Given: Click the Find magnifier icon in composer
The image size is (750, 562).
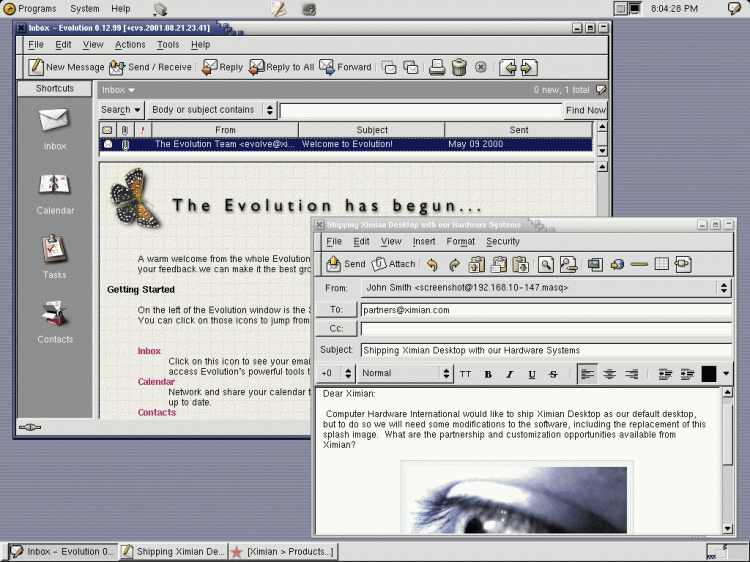Looking at the screenshot, I should (546, 264).
